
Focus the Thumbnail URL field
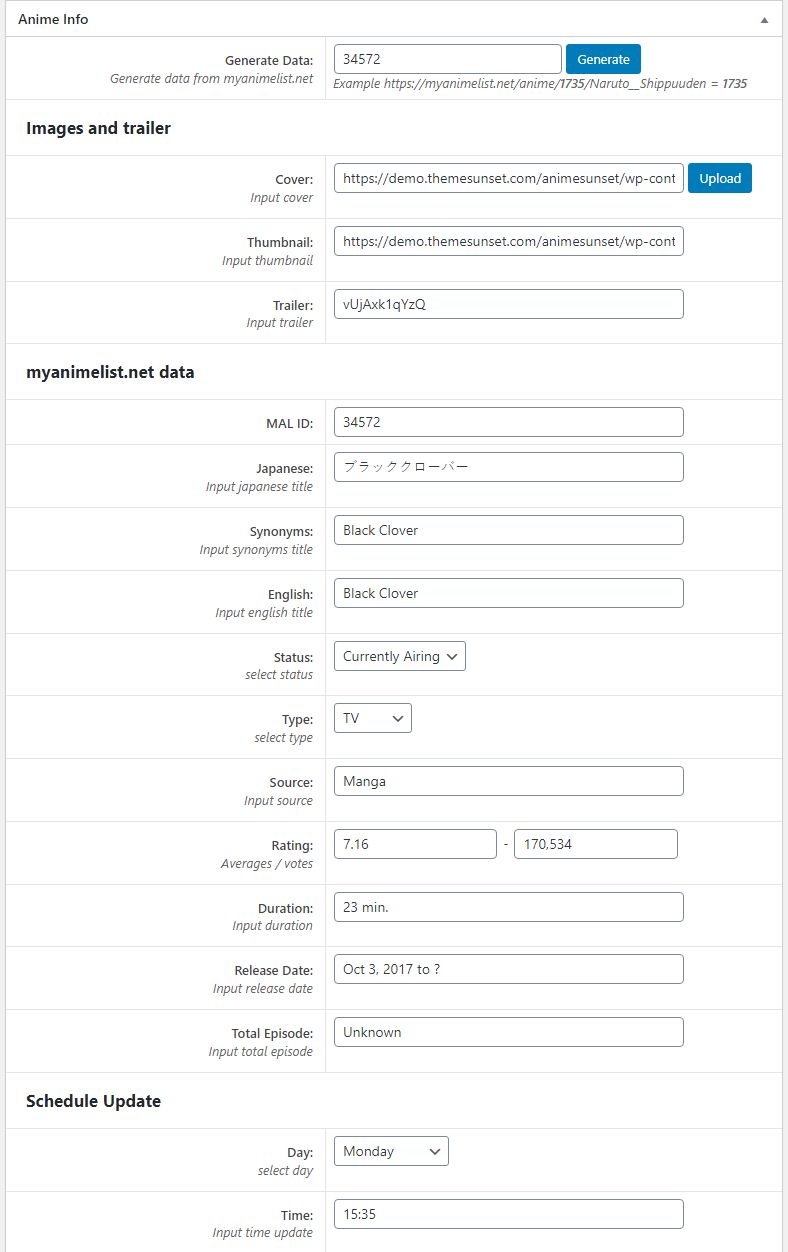[x=508, y=241]
